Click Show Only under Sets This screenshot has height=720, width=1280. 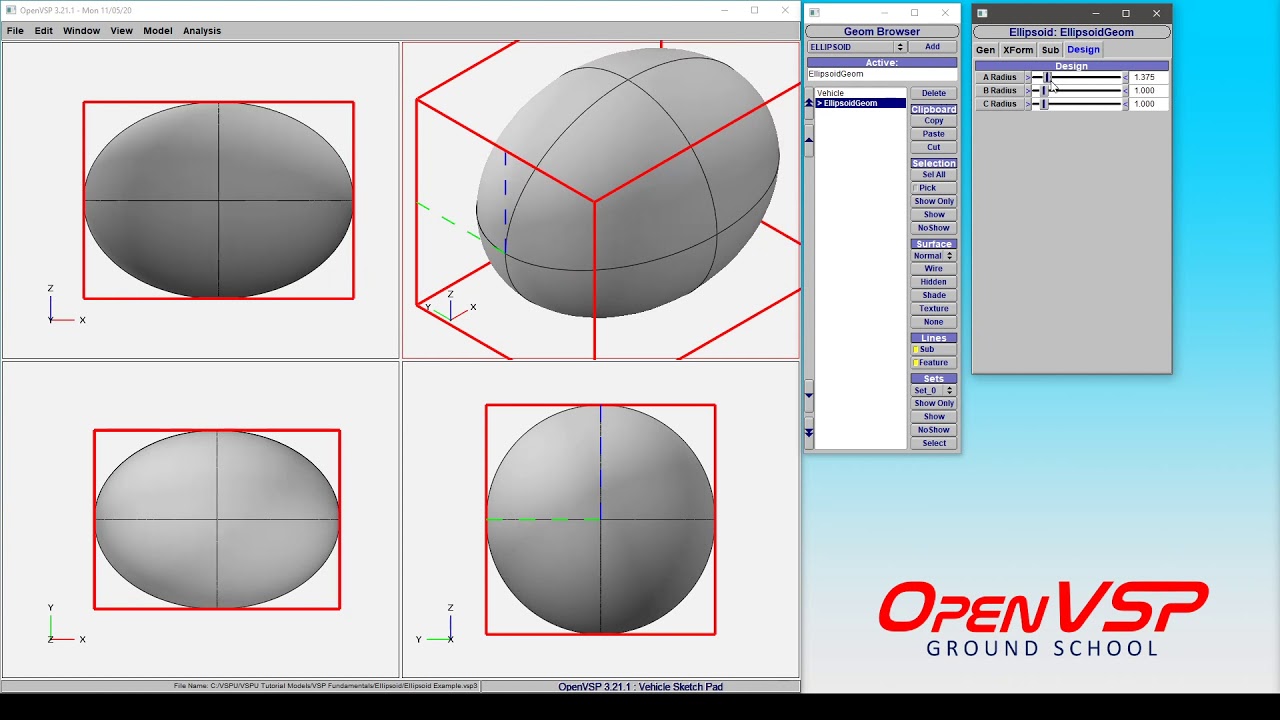click(933, 404)
